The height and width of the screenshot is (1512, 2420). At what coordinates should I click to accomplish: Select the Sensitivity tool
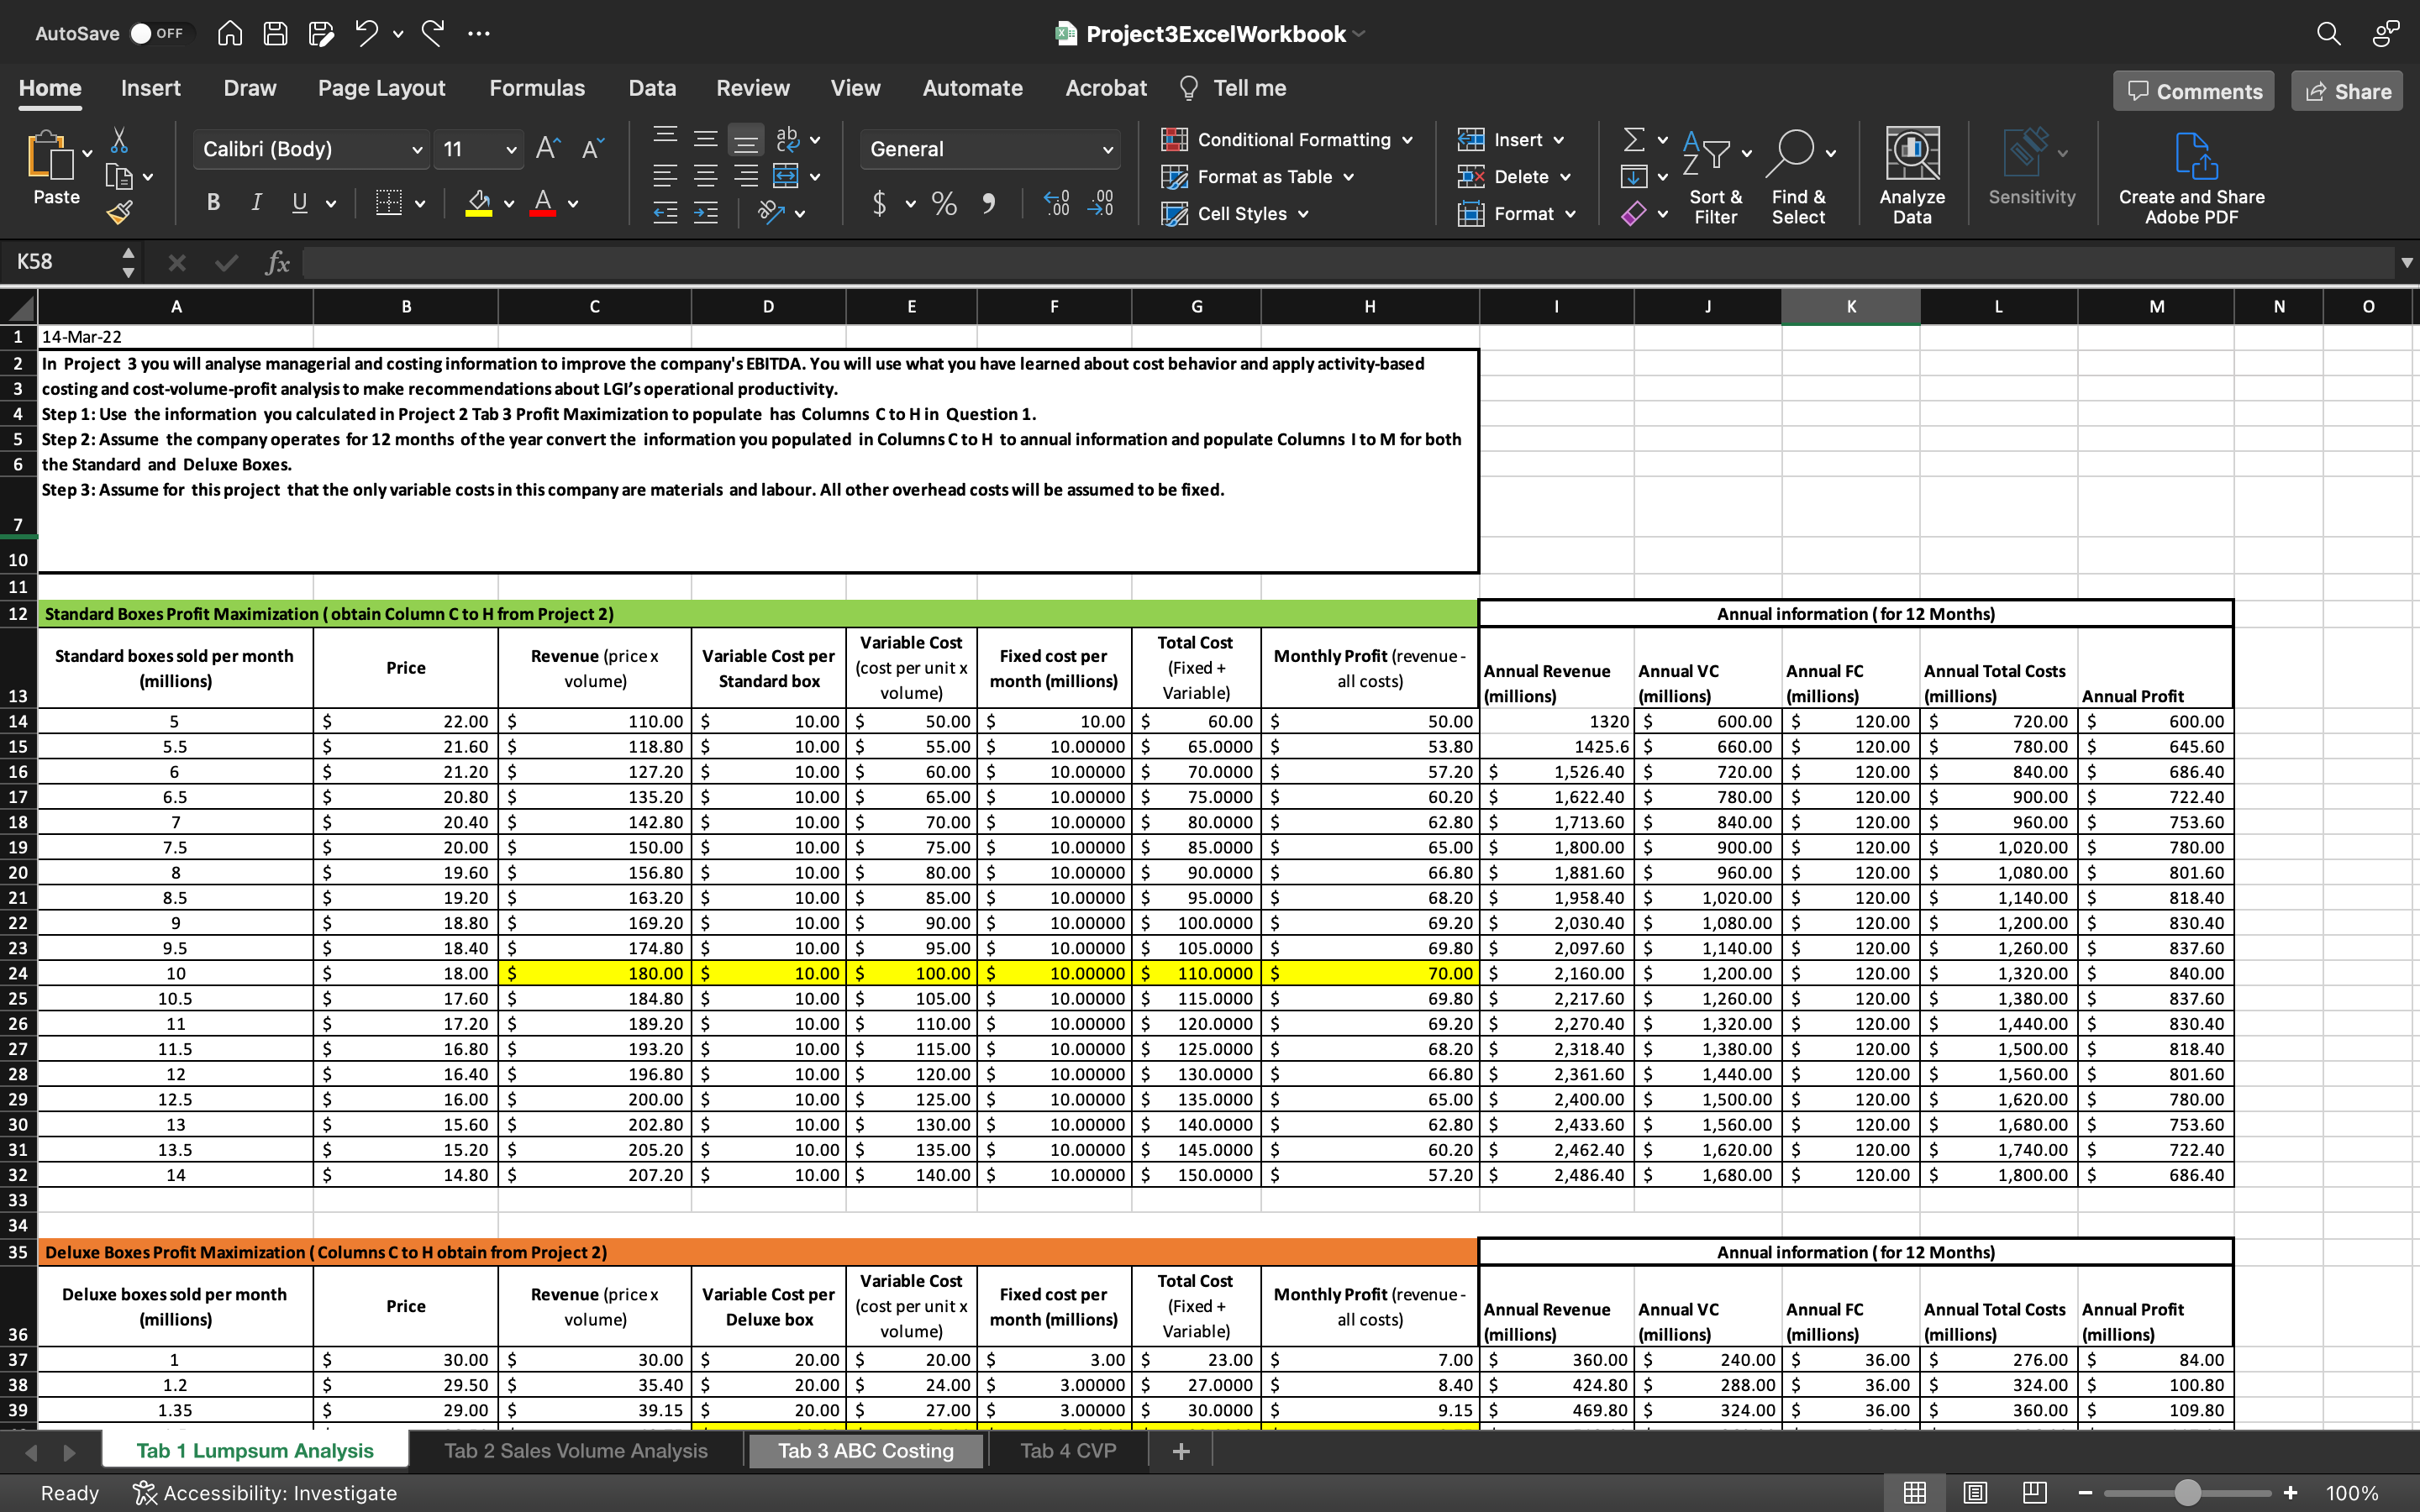coord(2031,175)
